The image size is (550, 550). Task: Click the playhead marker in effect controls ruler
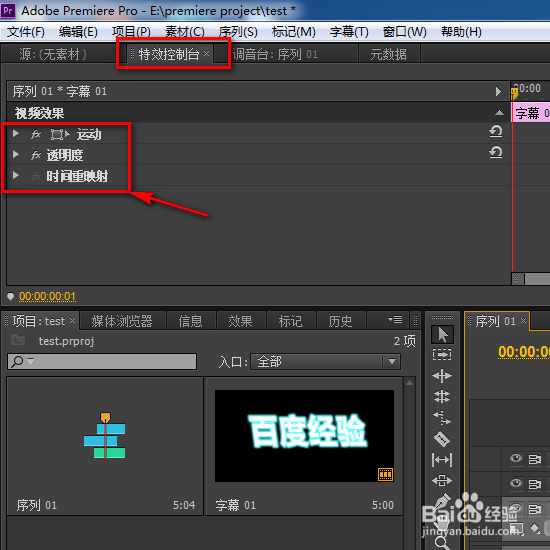click(514, 93)
